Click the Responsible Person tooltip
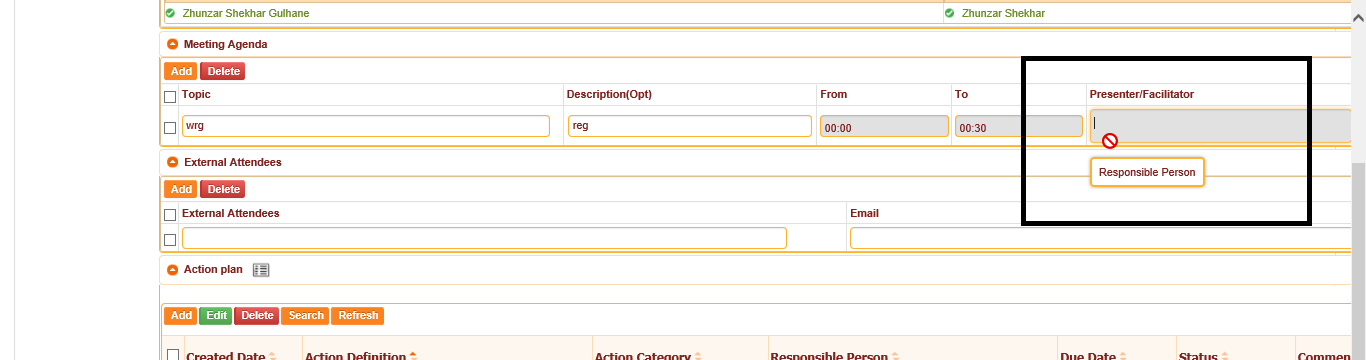 click(1147, 172)
